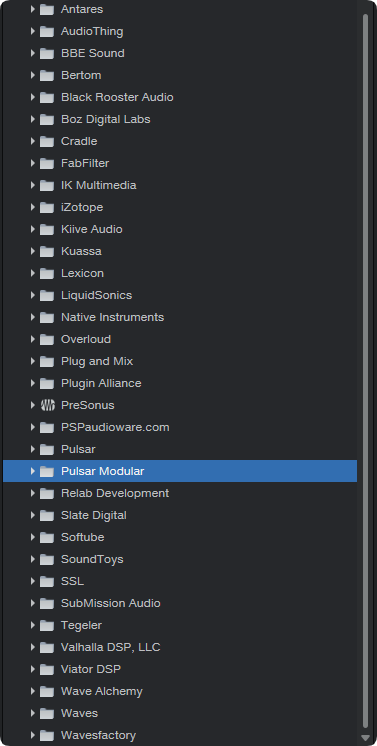Expand the Bertom folder arrow
Viewport: 377px width, 746px height.
click(33, 75)
